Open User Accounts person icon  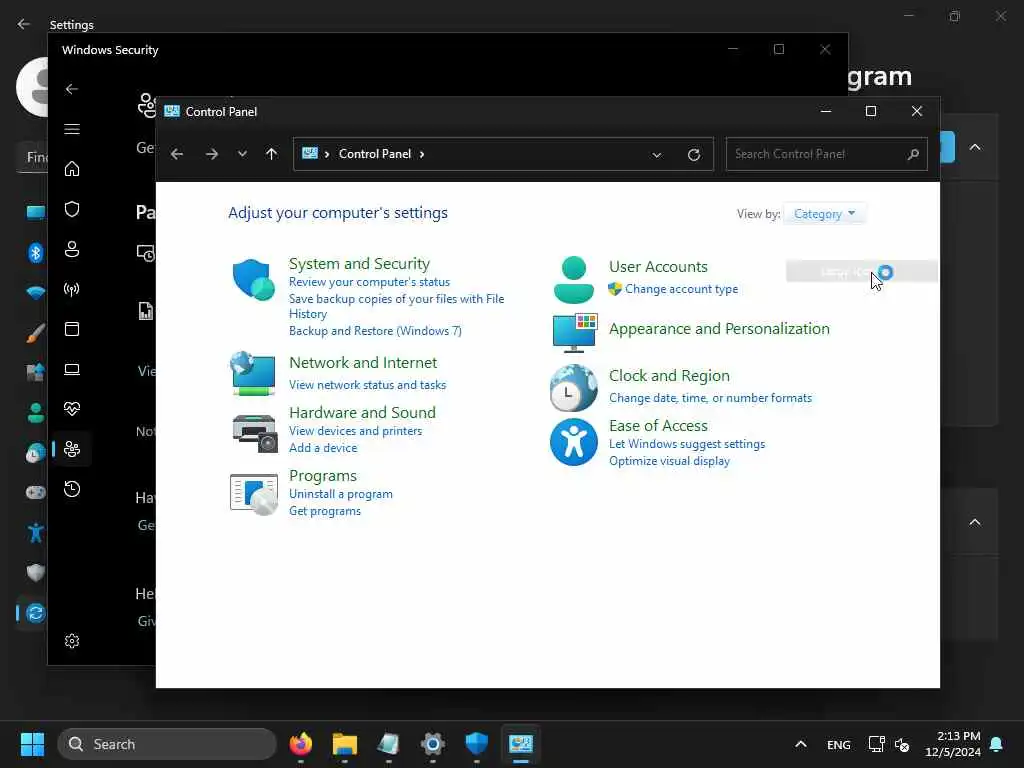(573, 280)
